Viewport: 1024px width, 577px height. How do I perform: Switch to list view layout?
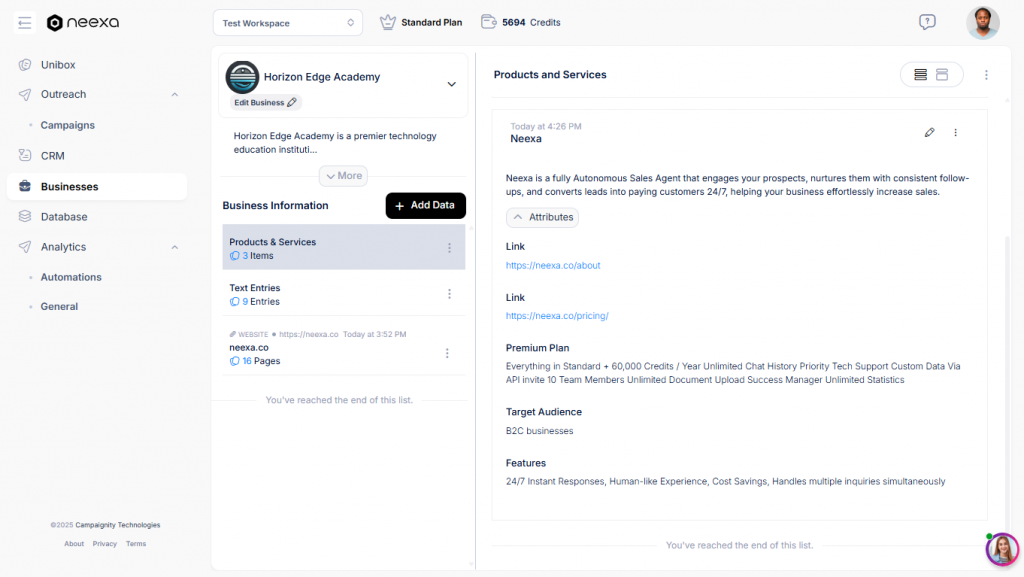[920, 75]
